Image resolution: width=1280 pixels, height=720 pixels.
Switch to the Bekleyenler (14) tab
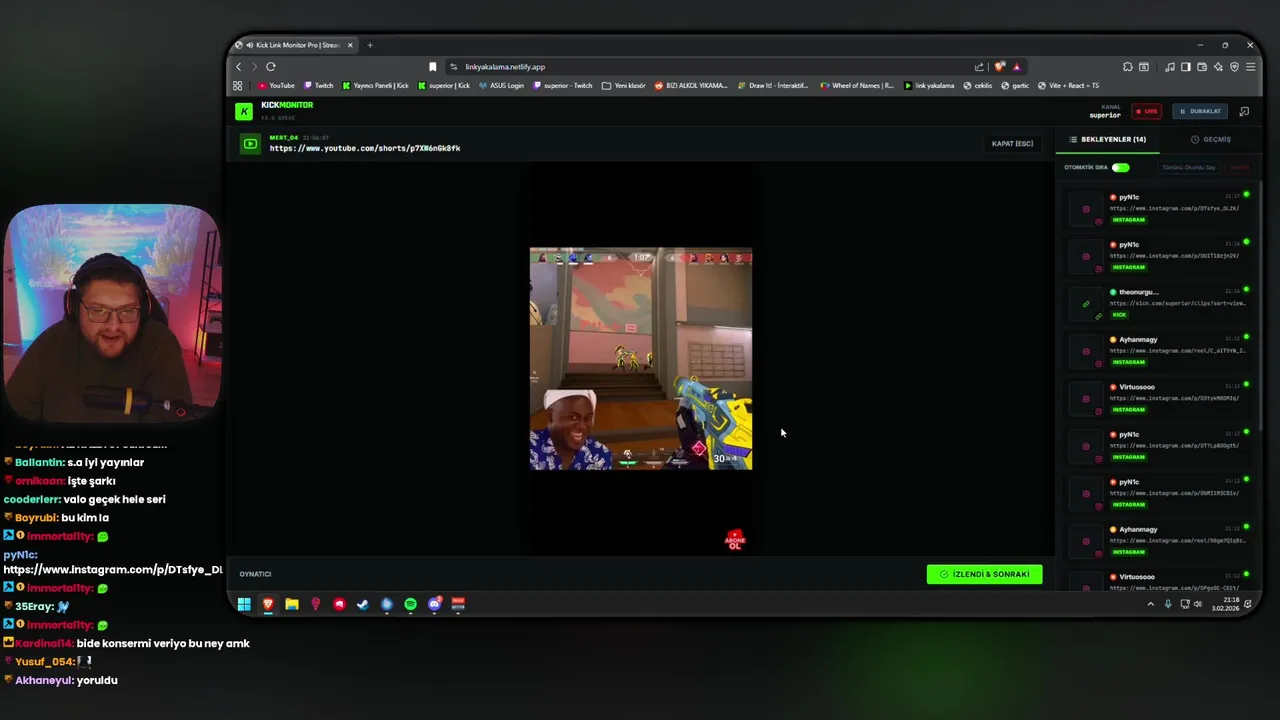point(1108,140)
